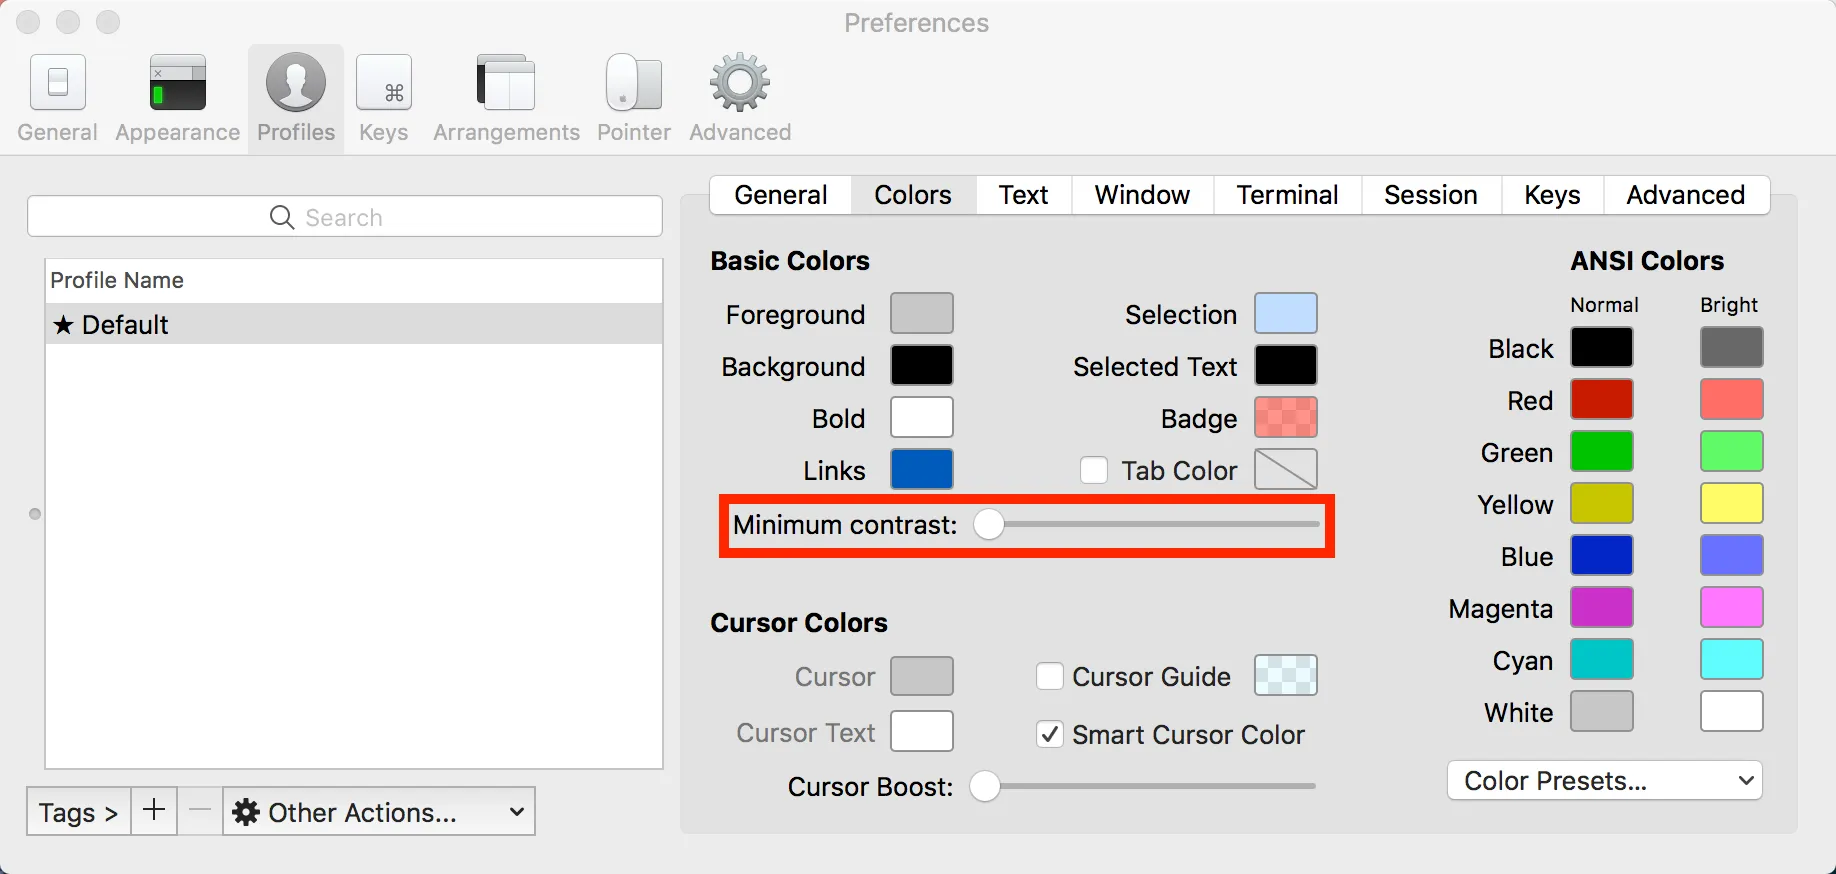Viewport: 1836px width, 874px height.
Task: Click the minus icon to remove profile
Action: click(200, 811)
